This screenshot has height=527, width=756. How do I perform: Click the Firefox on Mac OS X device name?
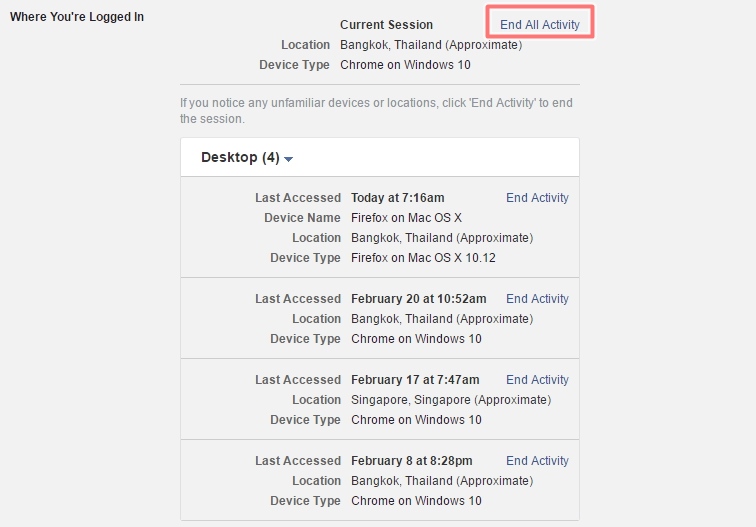[x=406, y=218]
